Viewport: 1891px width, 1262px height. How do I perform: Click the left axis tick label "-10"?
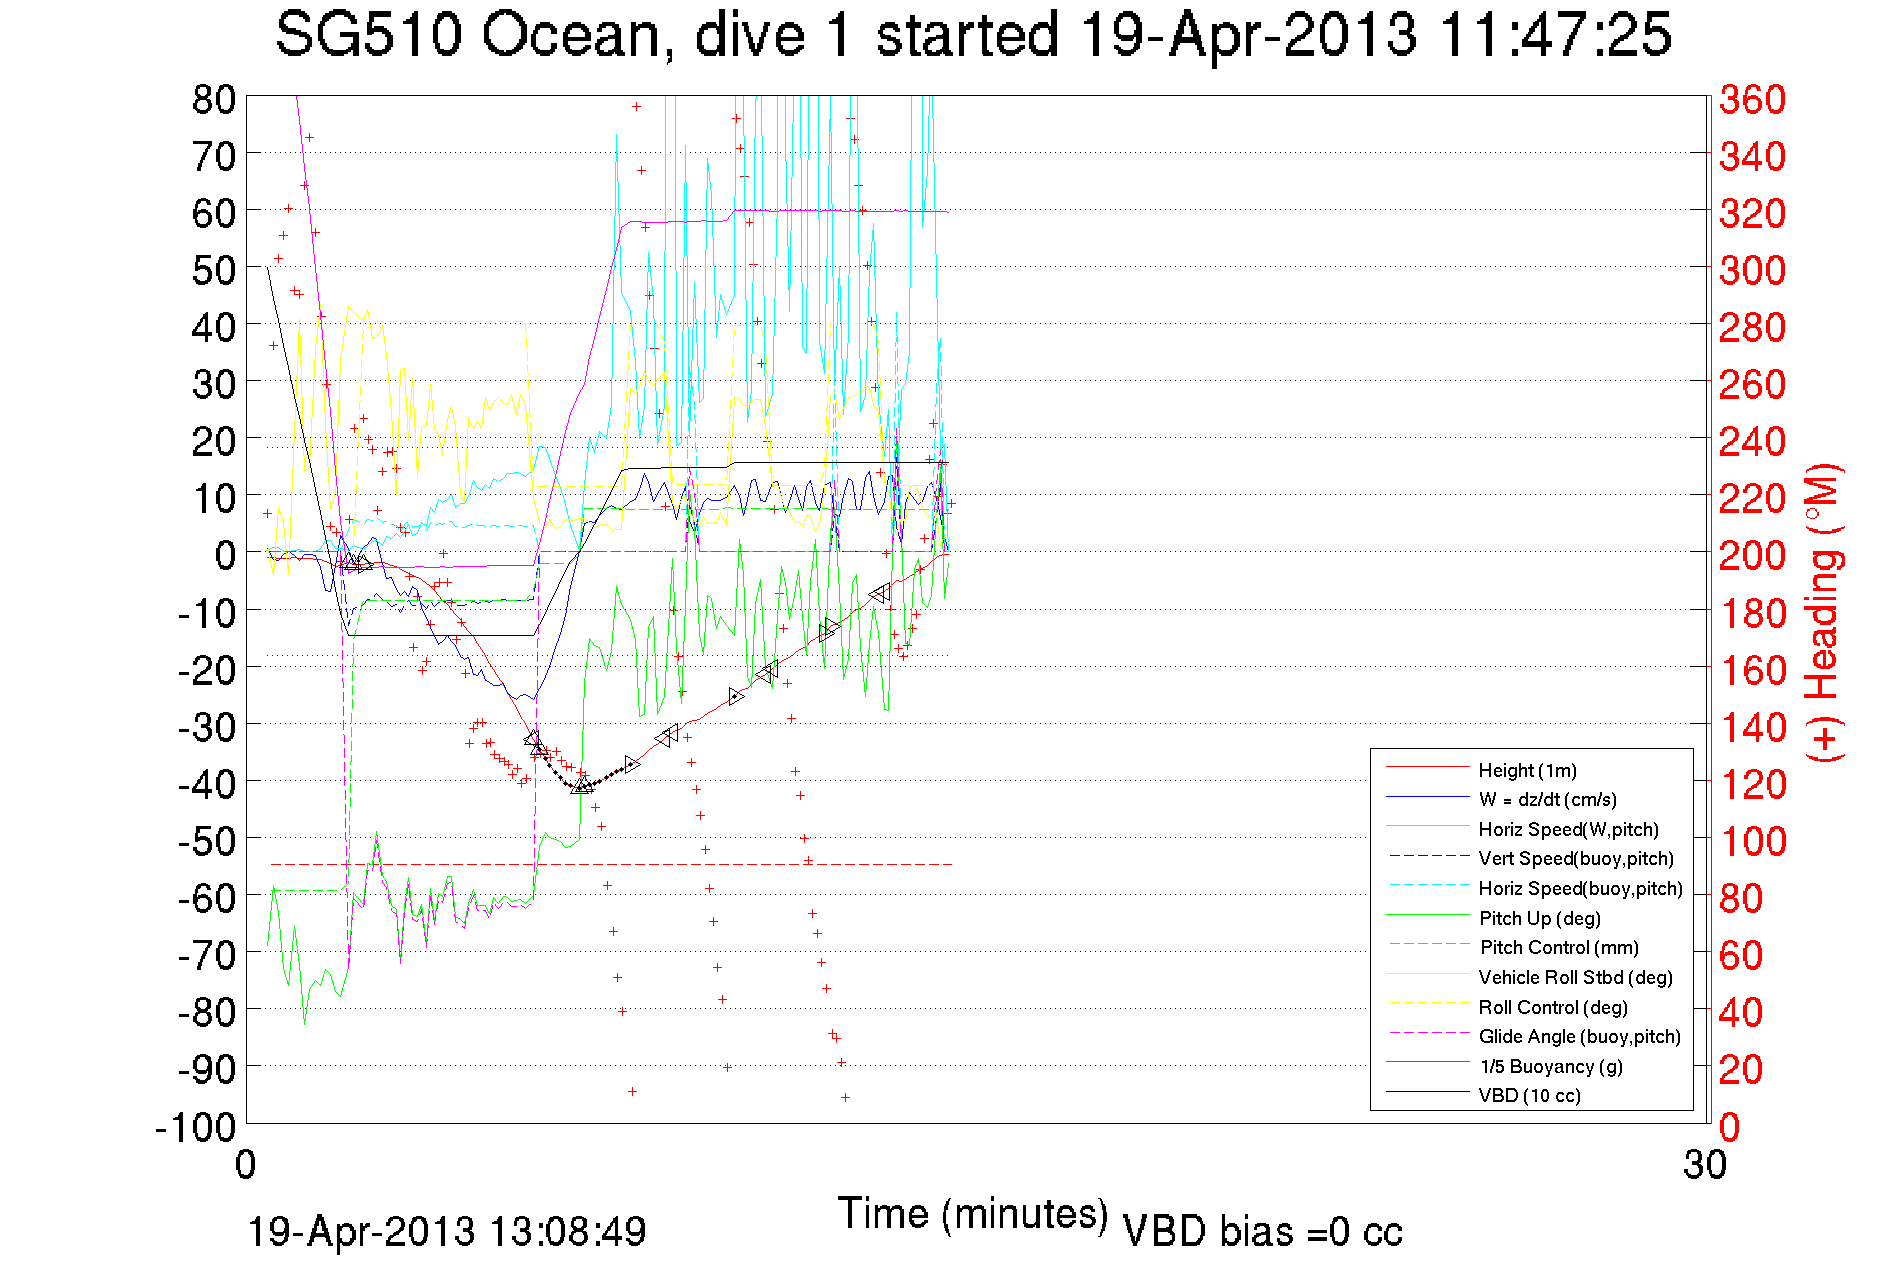[x=206, y=612]
